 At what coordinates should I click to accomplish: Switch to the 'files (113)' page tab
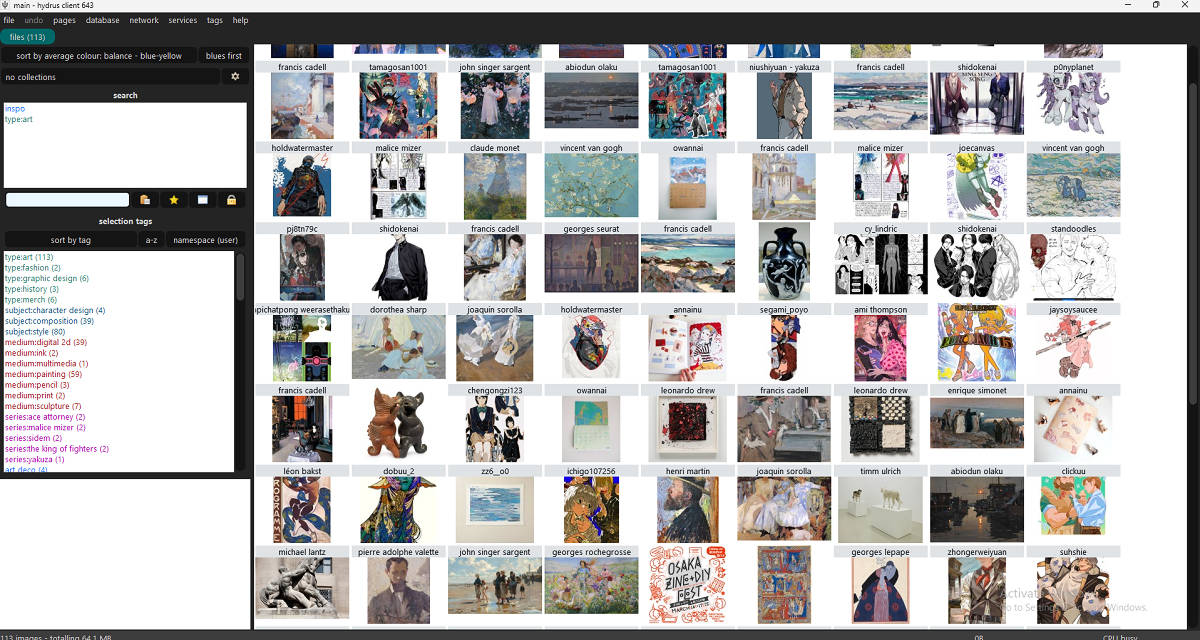tap(27, 37)
